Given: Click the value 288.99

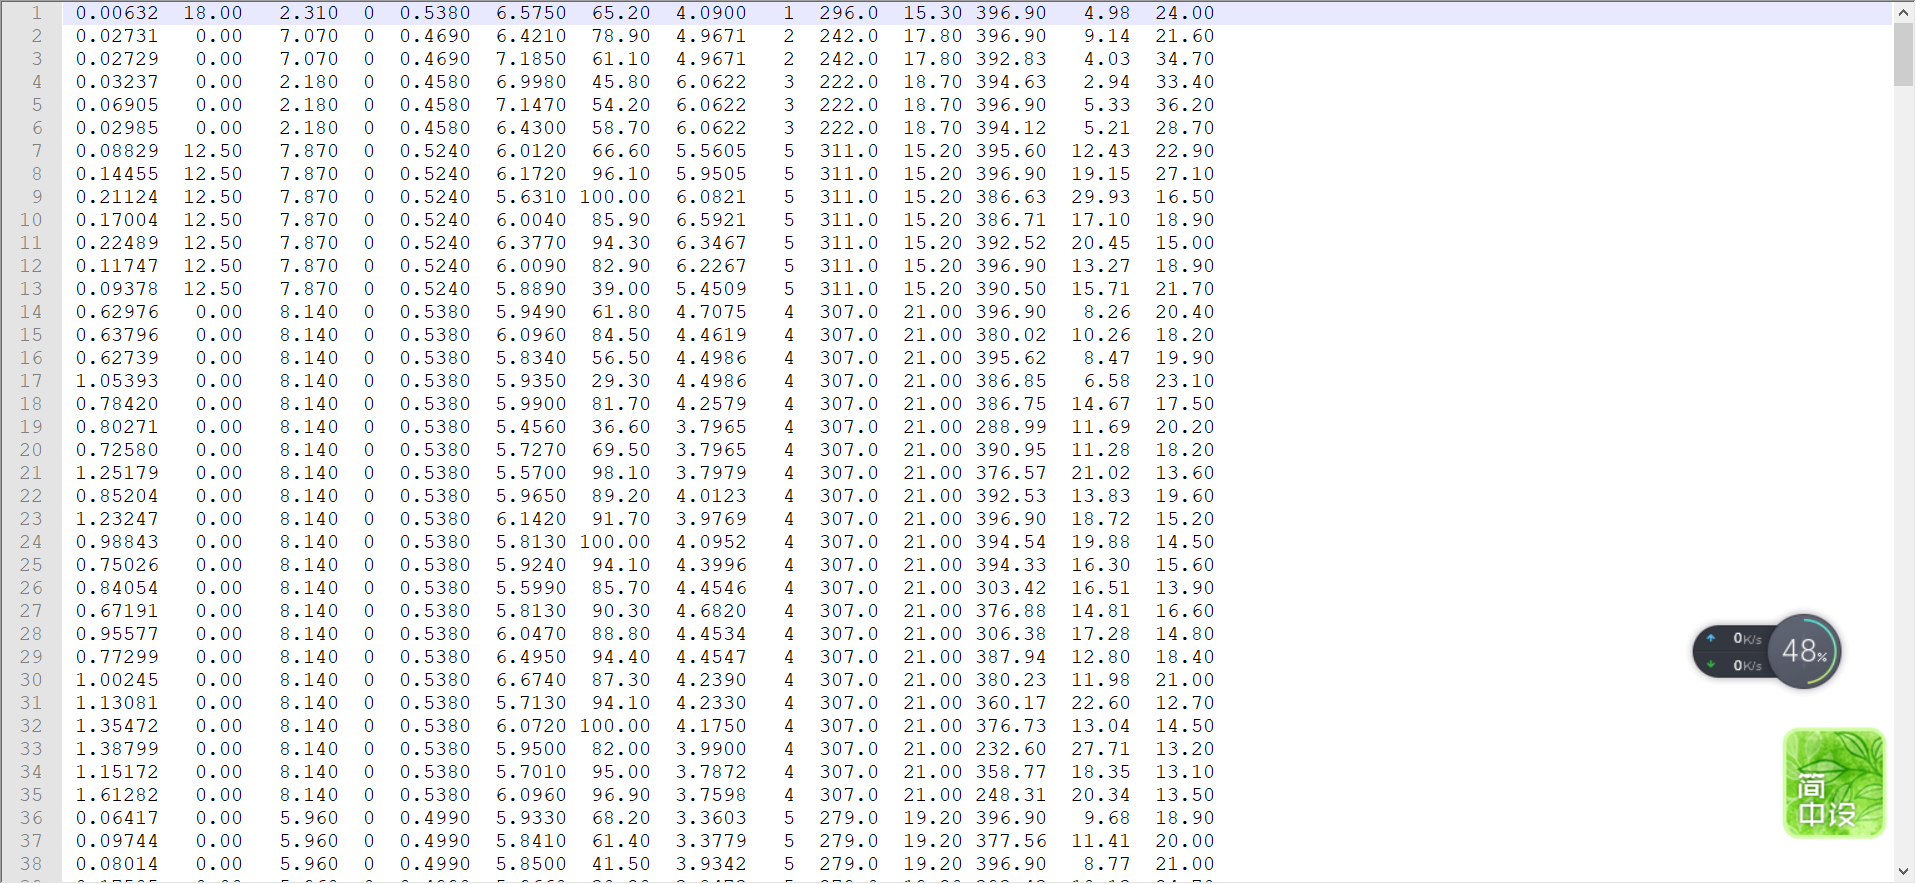Looking at the screenshot, I should (1011, 427).
